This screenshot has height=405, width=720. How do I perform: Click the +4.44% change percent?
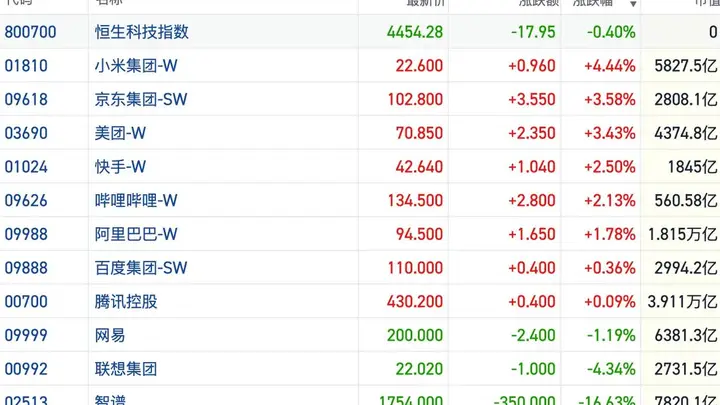click(x=610, y=66)
